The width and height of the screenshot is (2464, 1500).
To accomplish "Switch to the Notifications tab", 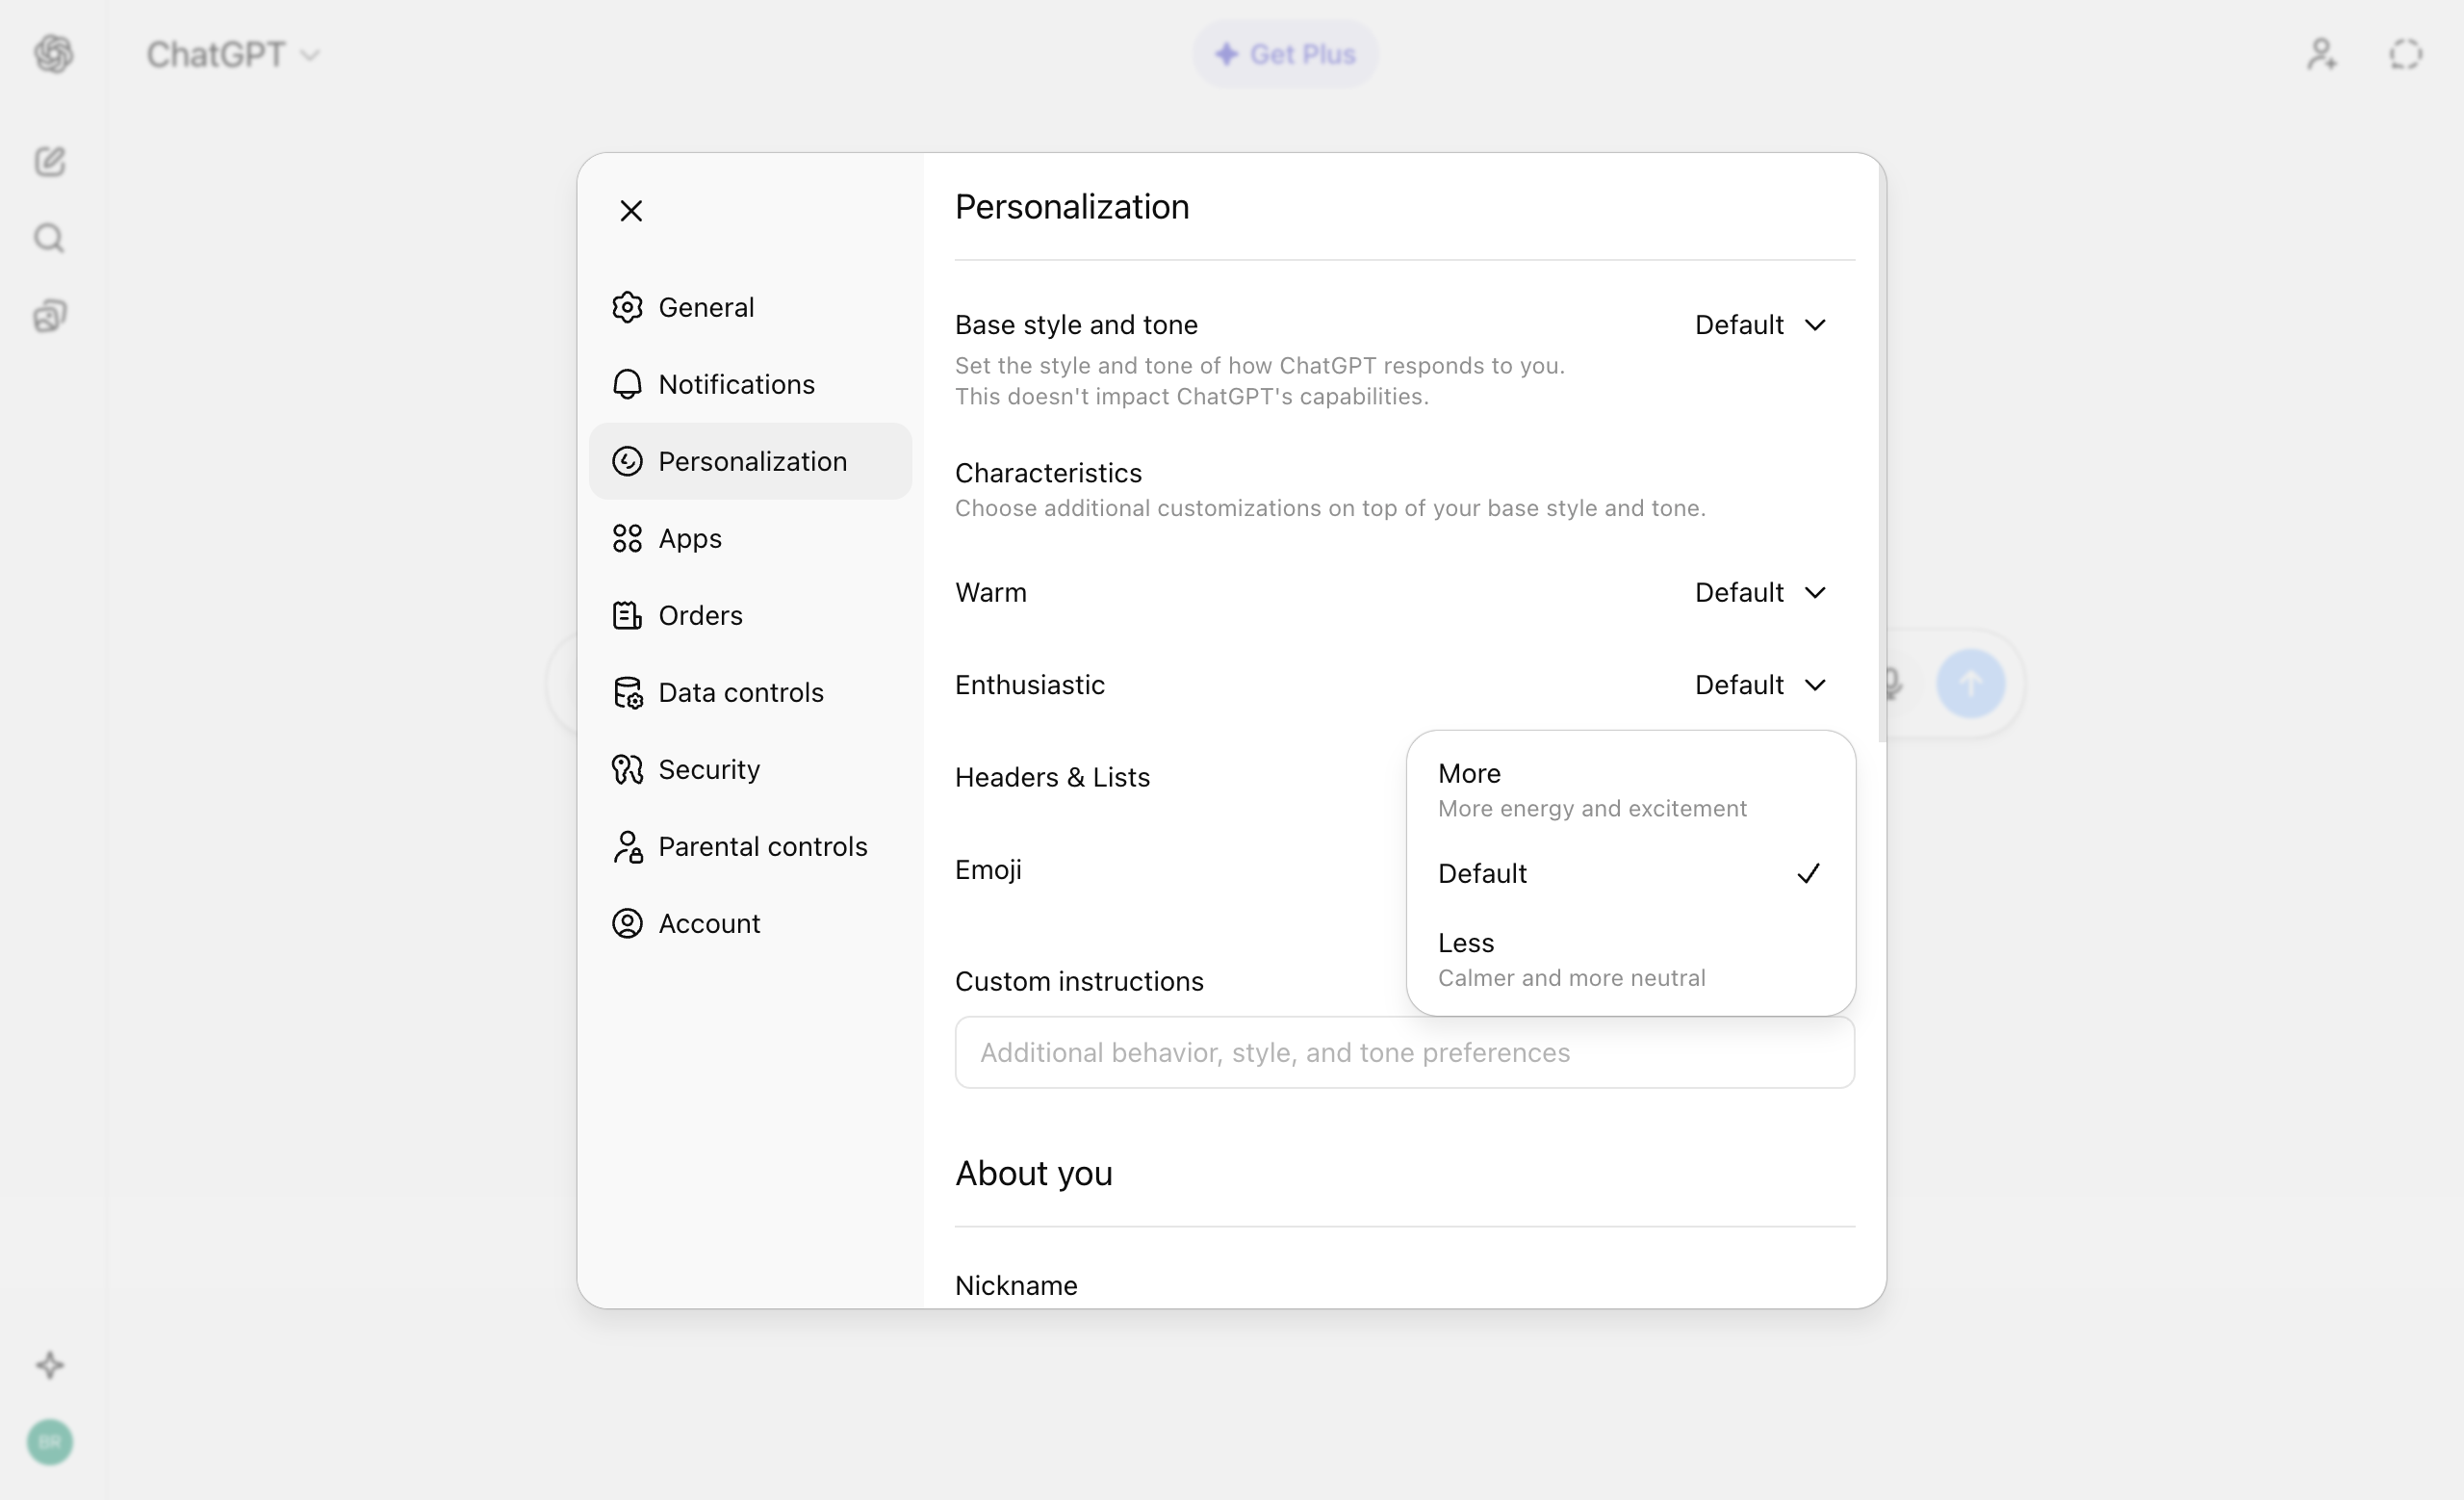I will pos(750,384).
